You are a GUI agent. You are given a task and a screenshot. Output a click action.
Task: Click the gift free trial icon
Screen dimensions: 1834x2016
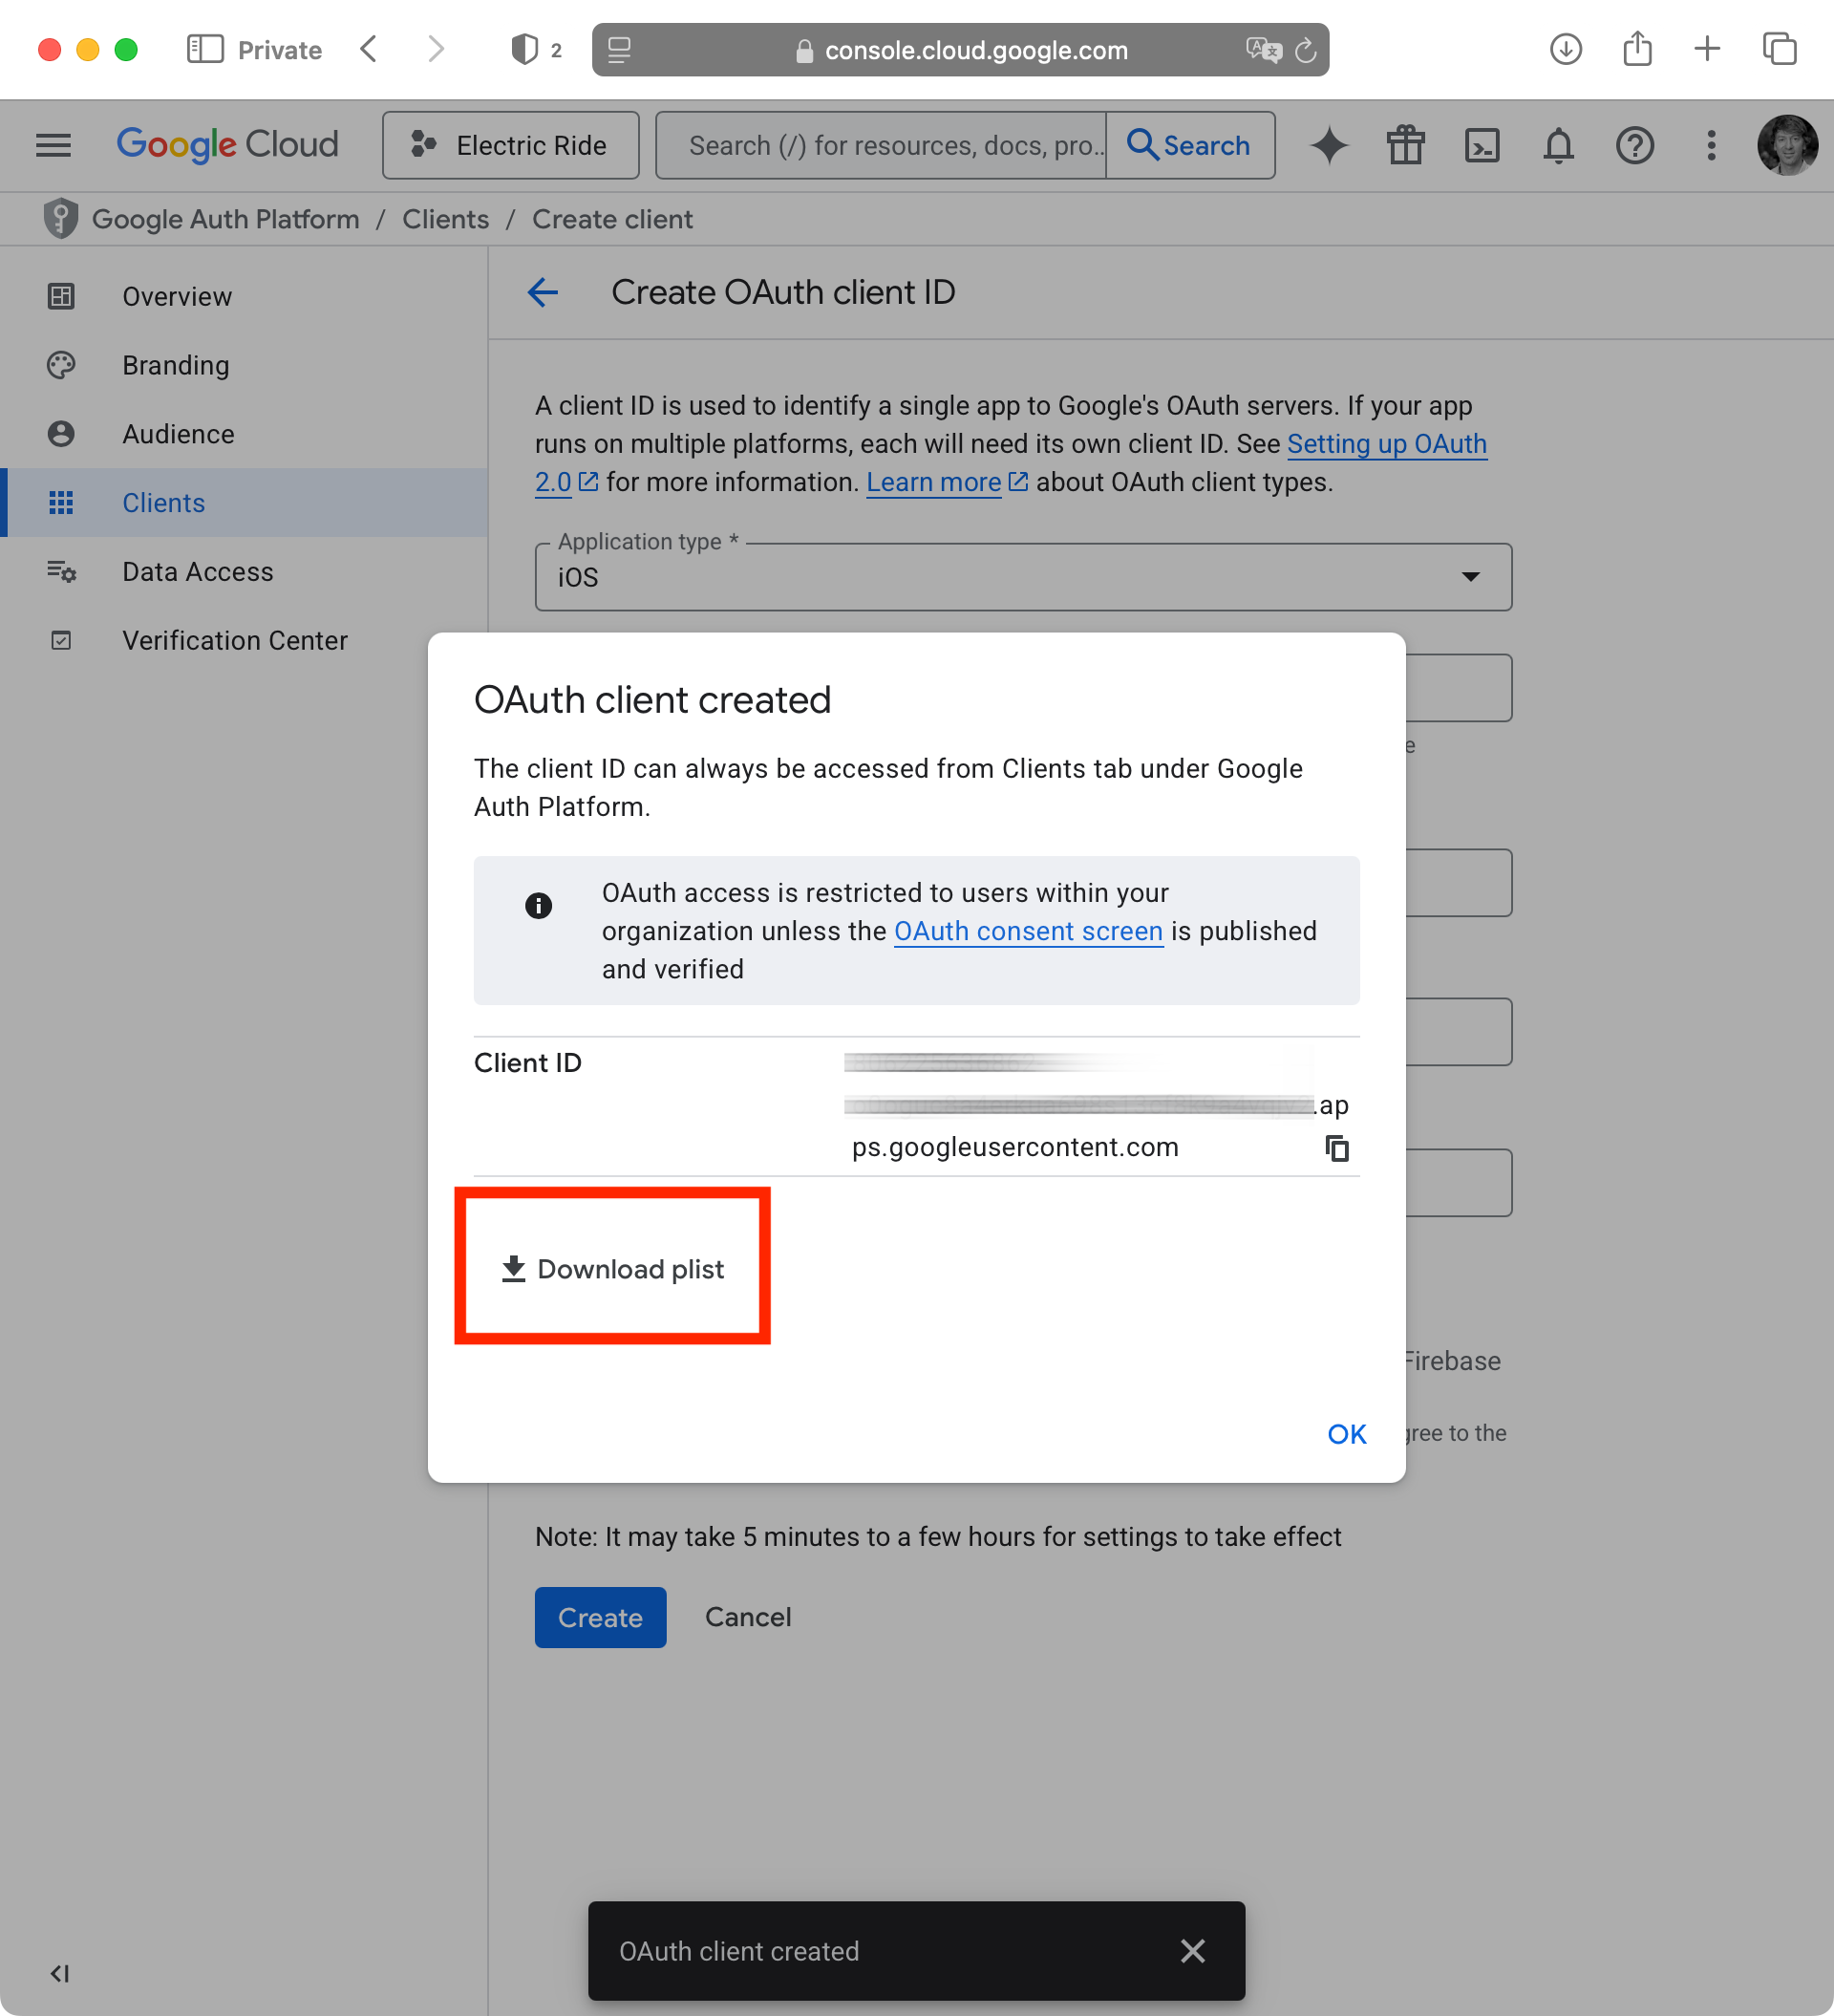(1405, 146)
